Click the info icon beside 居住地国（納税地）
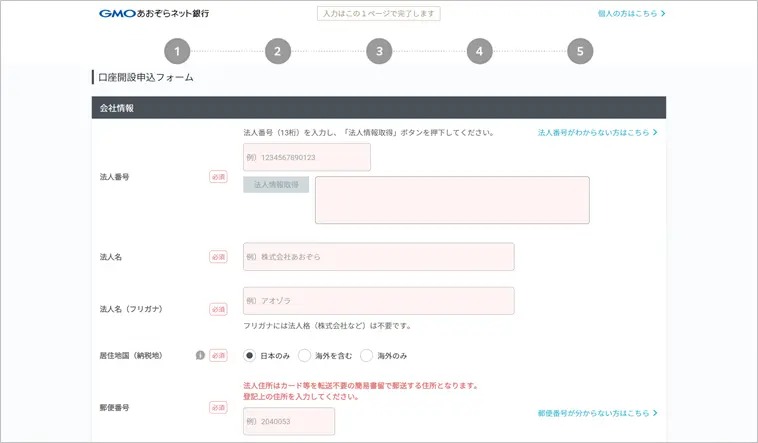 click(x=200, y=355)
